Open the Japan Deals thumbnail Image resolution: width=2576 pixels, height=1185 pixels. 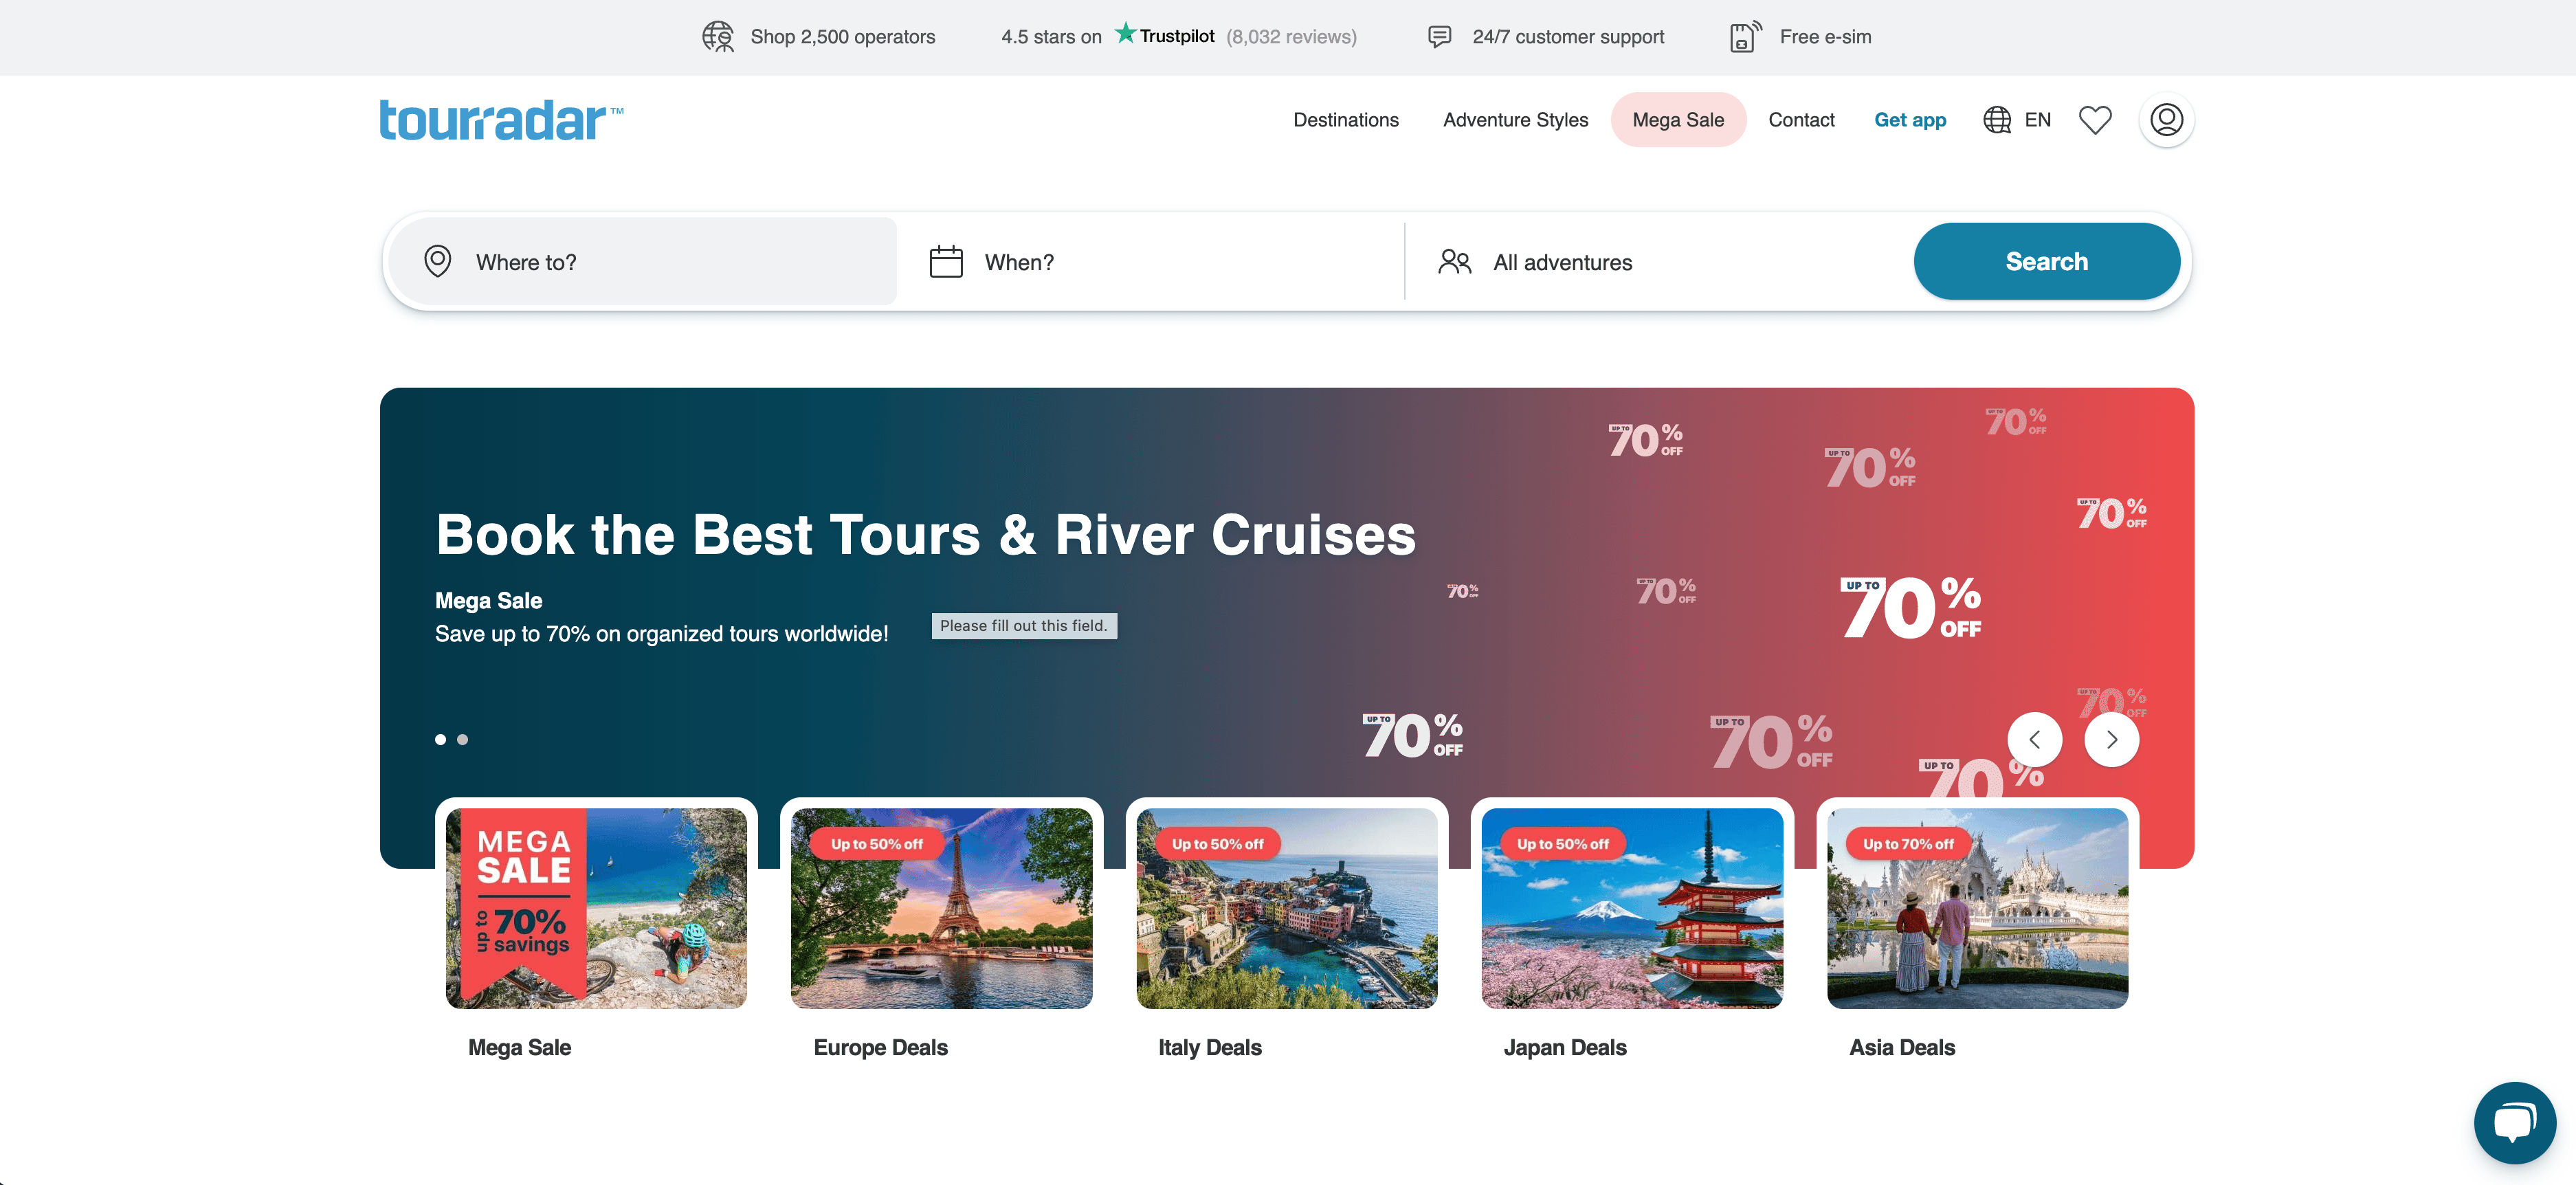[x=1631, y=908]
